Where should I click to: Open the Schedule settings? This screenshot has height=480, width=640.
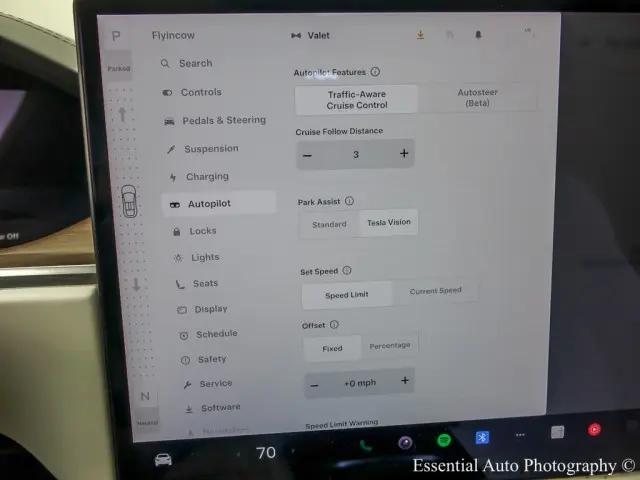pyautogui.click(x=208, y=334)
